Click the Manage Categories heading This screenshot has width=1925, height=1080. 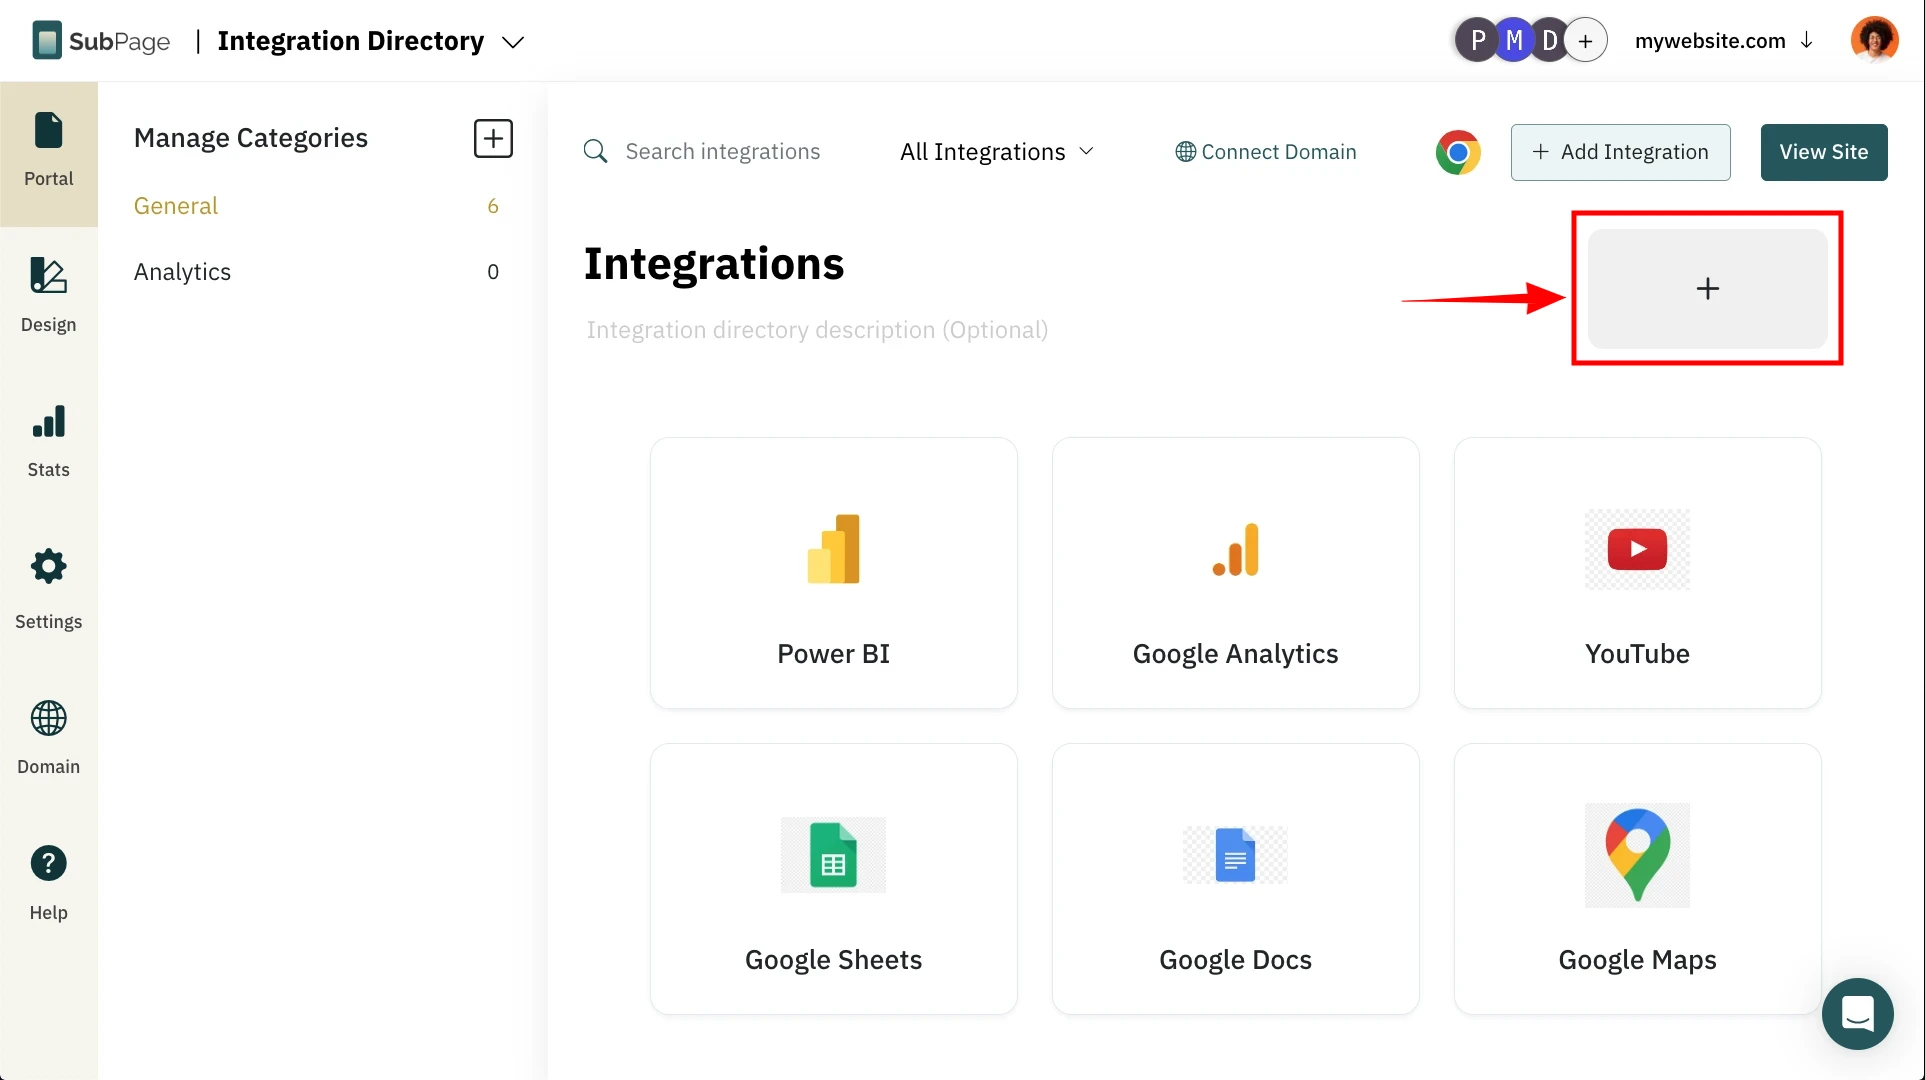point(251,138)
